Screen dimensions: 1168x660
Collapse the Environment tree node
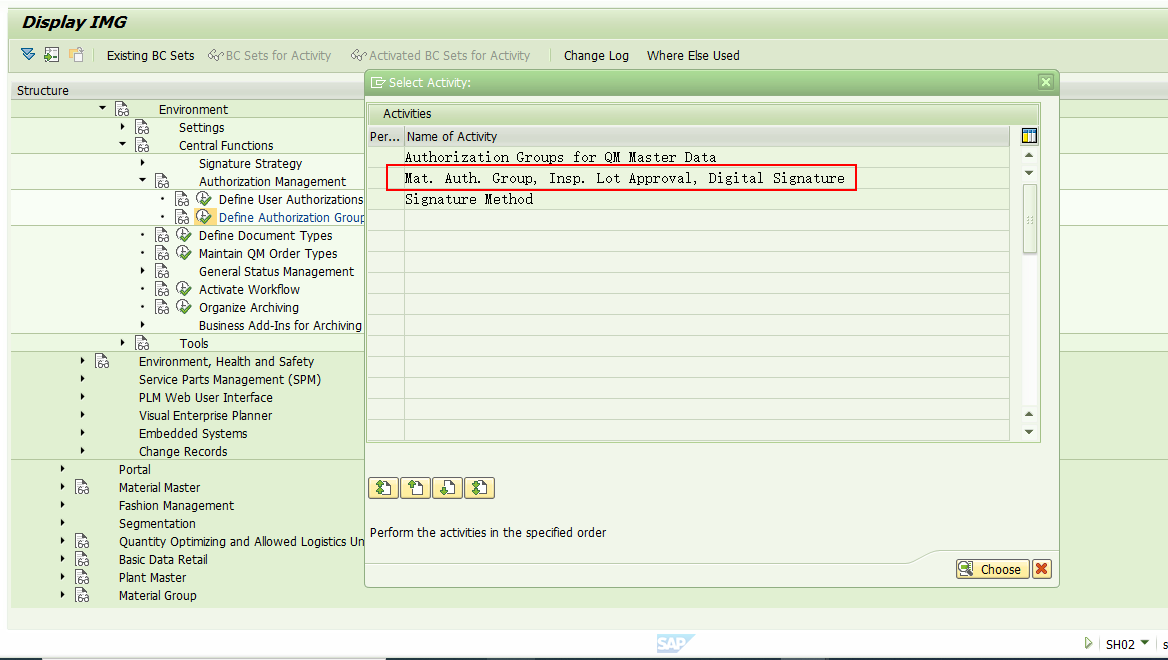pos(101,108)
